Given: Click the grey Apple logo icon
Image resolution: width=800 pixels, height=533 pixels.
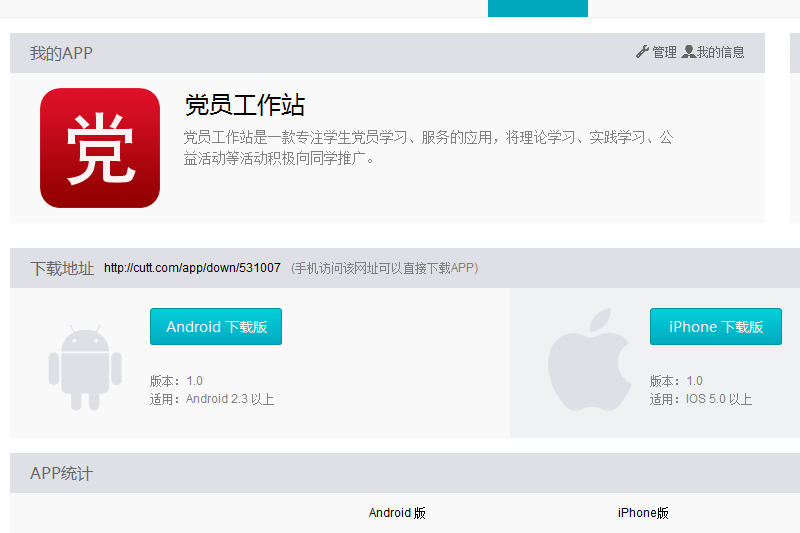Looking at the screenshot, I should pos(590,360).
